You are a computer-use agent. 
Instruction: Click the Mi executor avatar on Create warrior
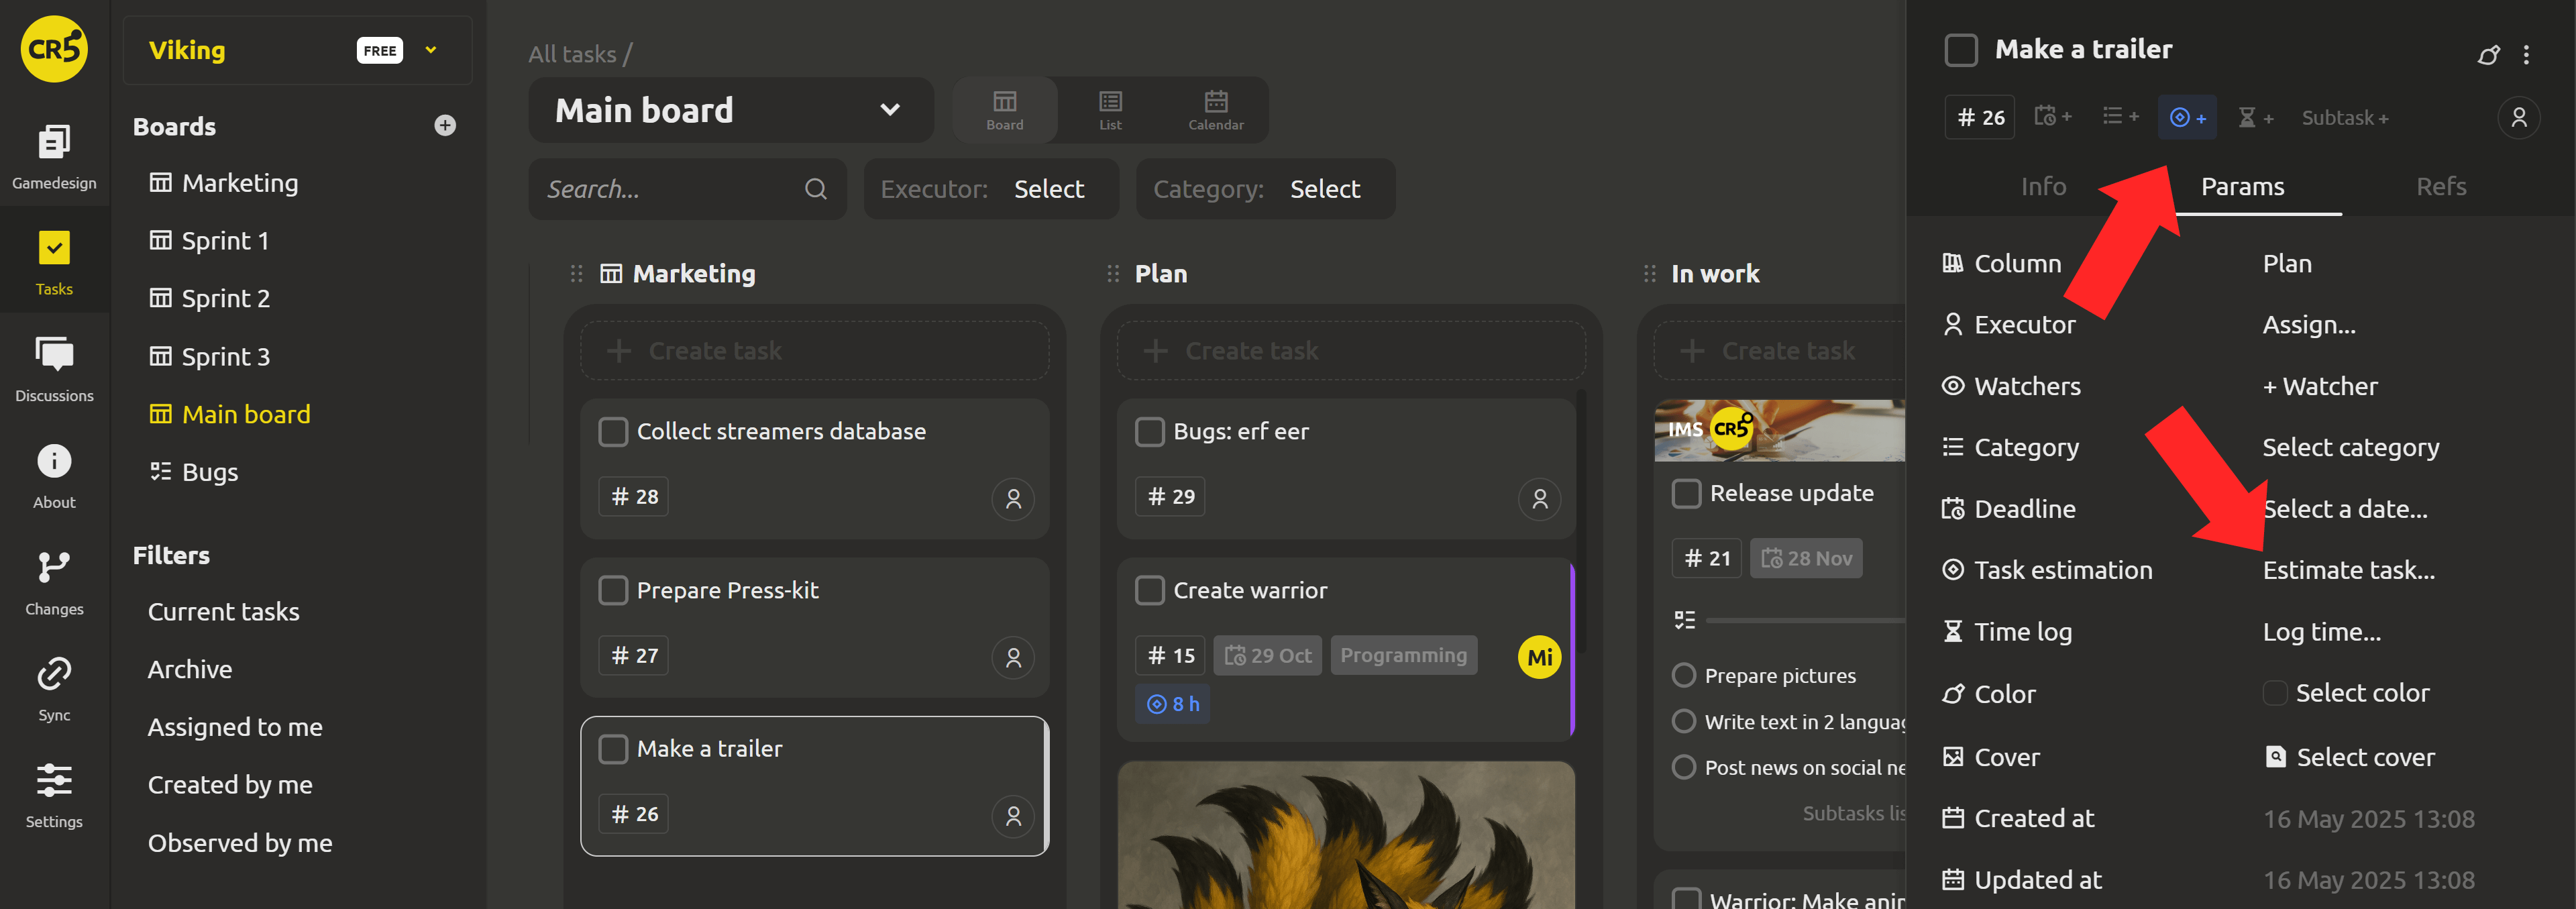click(1539, 657)
